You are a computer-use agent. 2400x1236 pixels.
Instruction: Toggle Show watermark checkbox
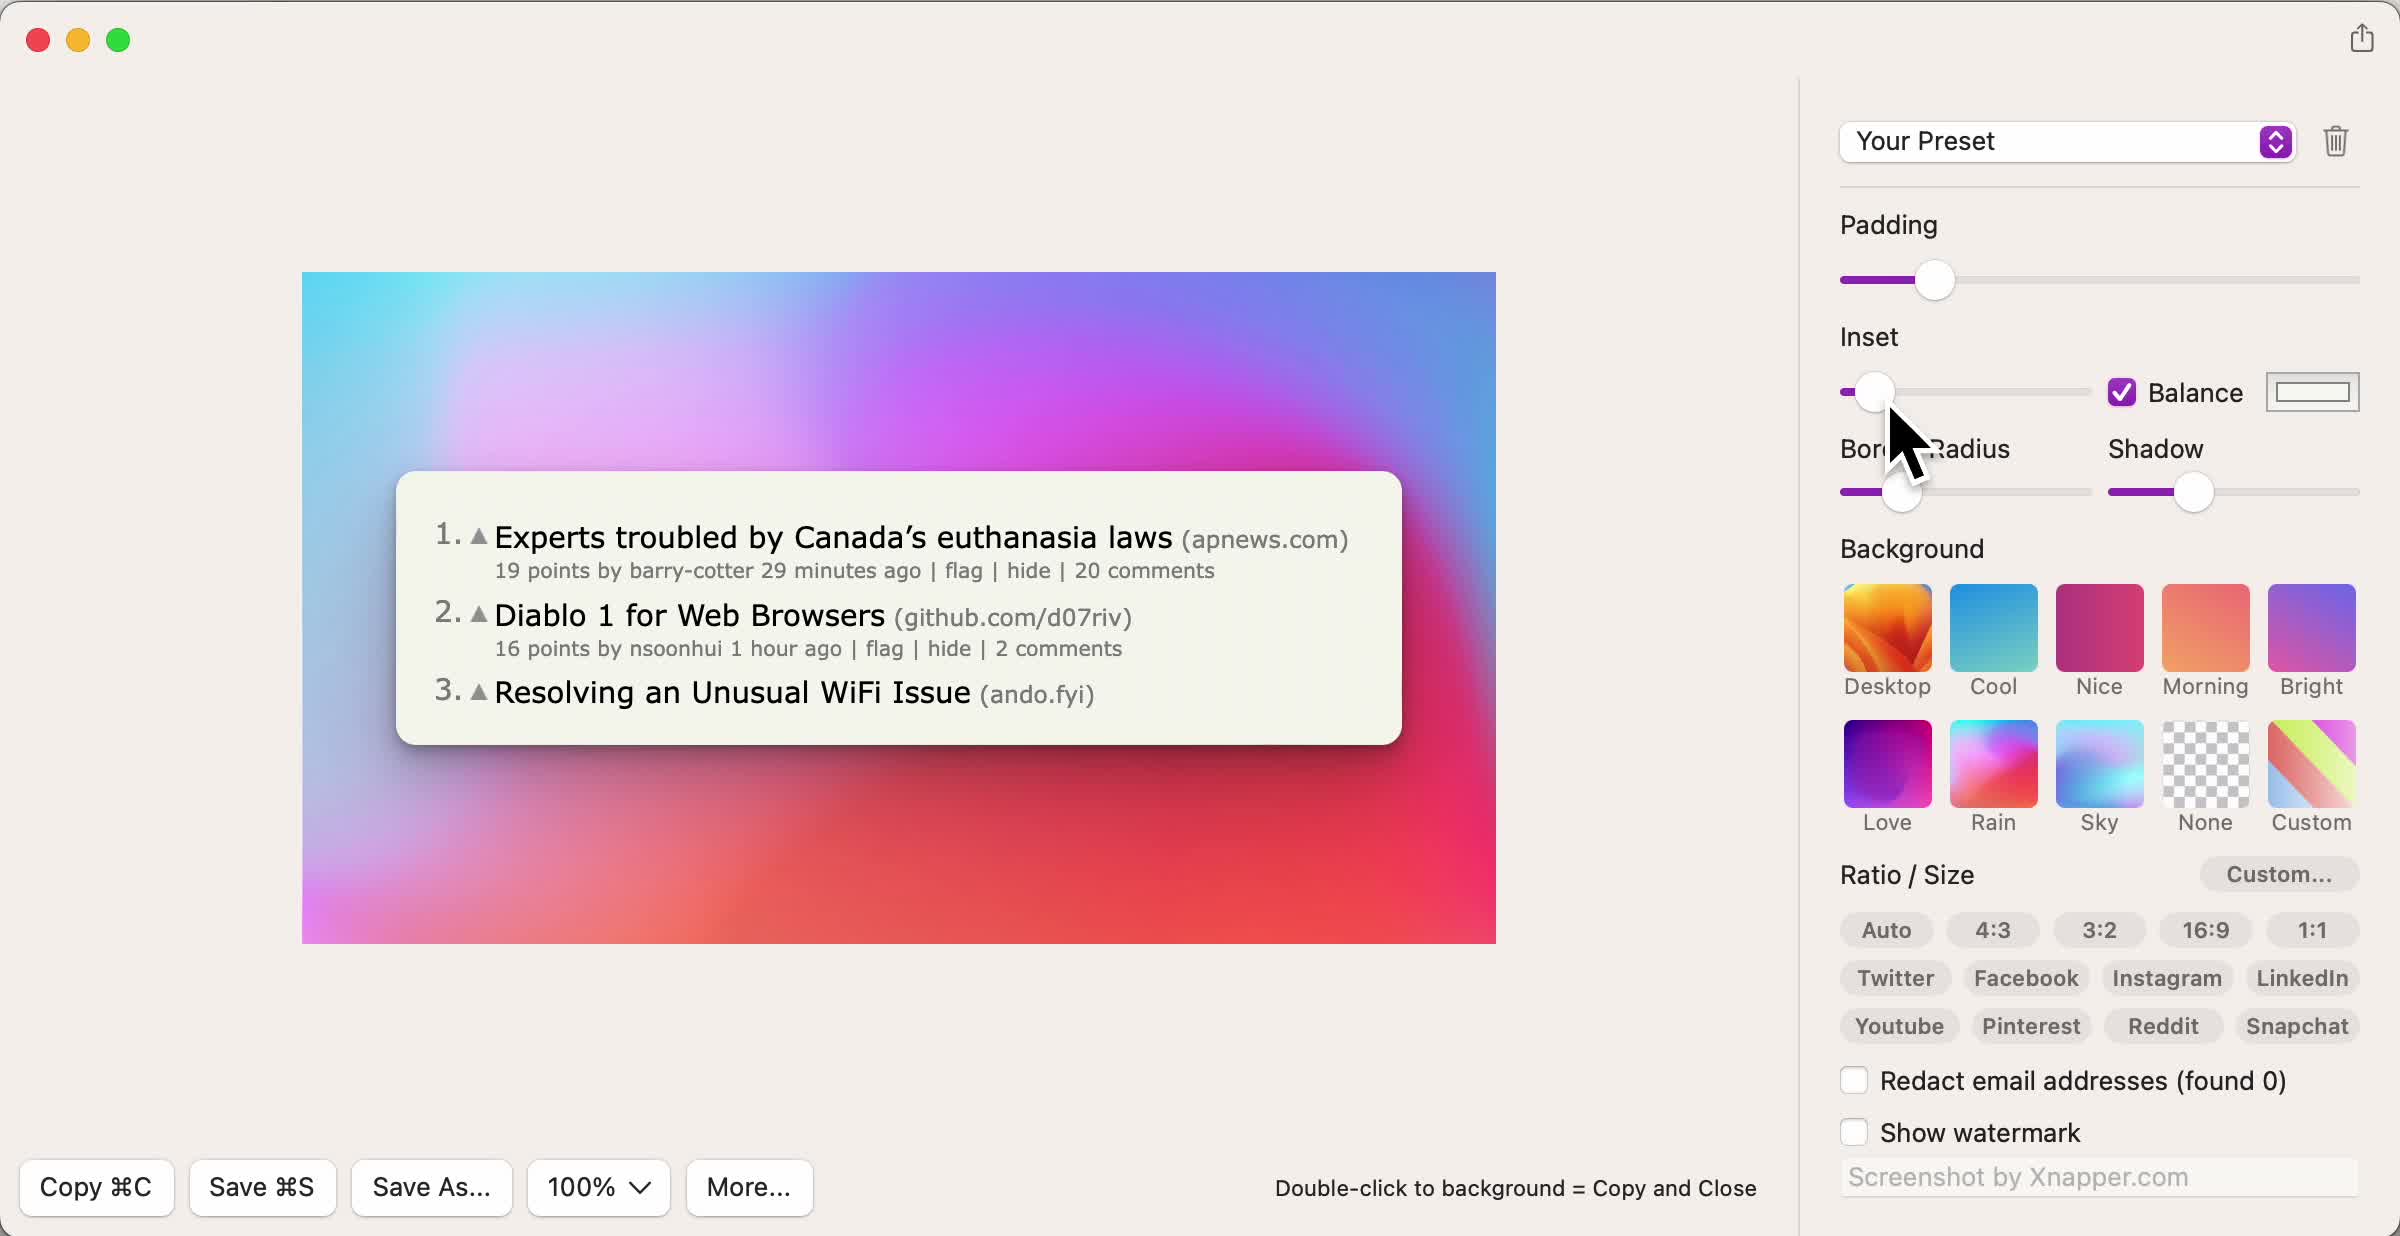pos(1855,1132)
